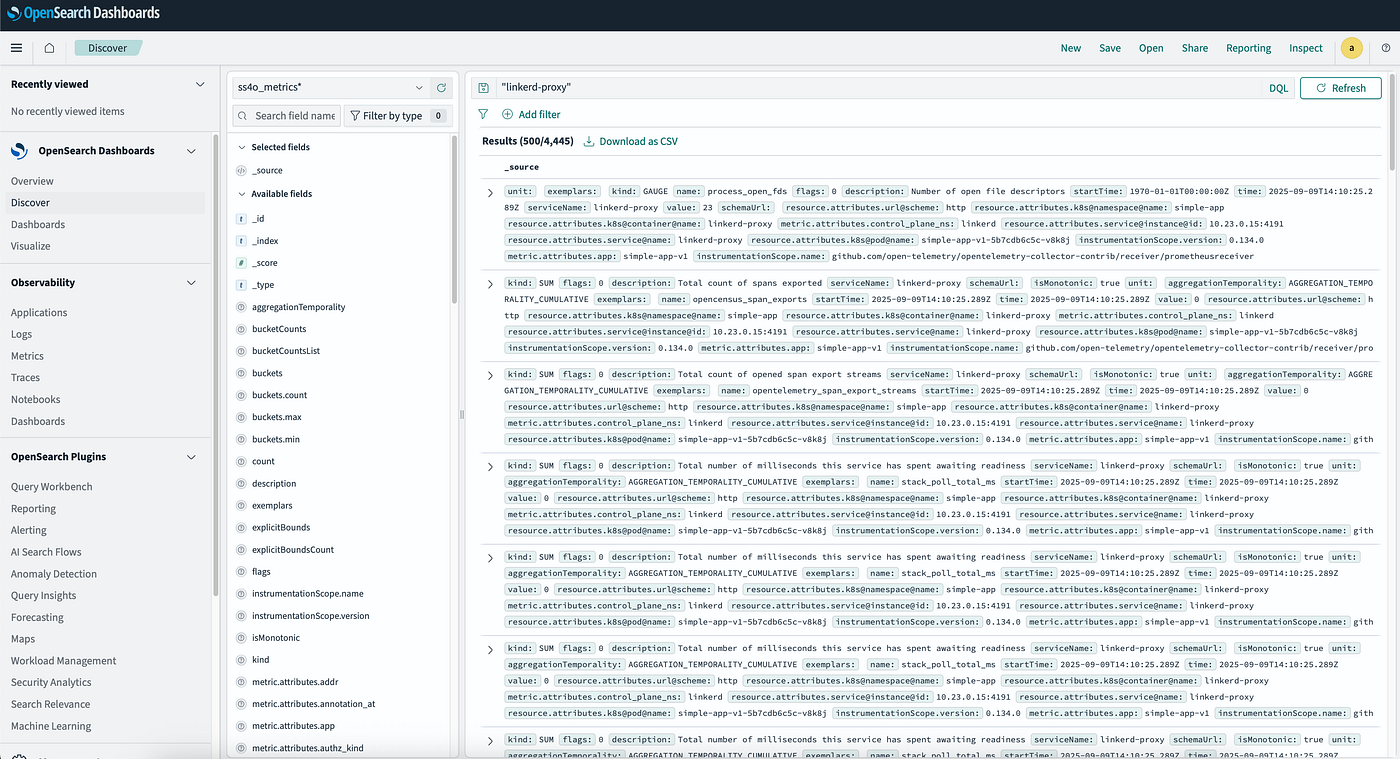Click the download icon beside Download as CSV
Viewport: 1400px width, 759px height.
point(589,142)
